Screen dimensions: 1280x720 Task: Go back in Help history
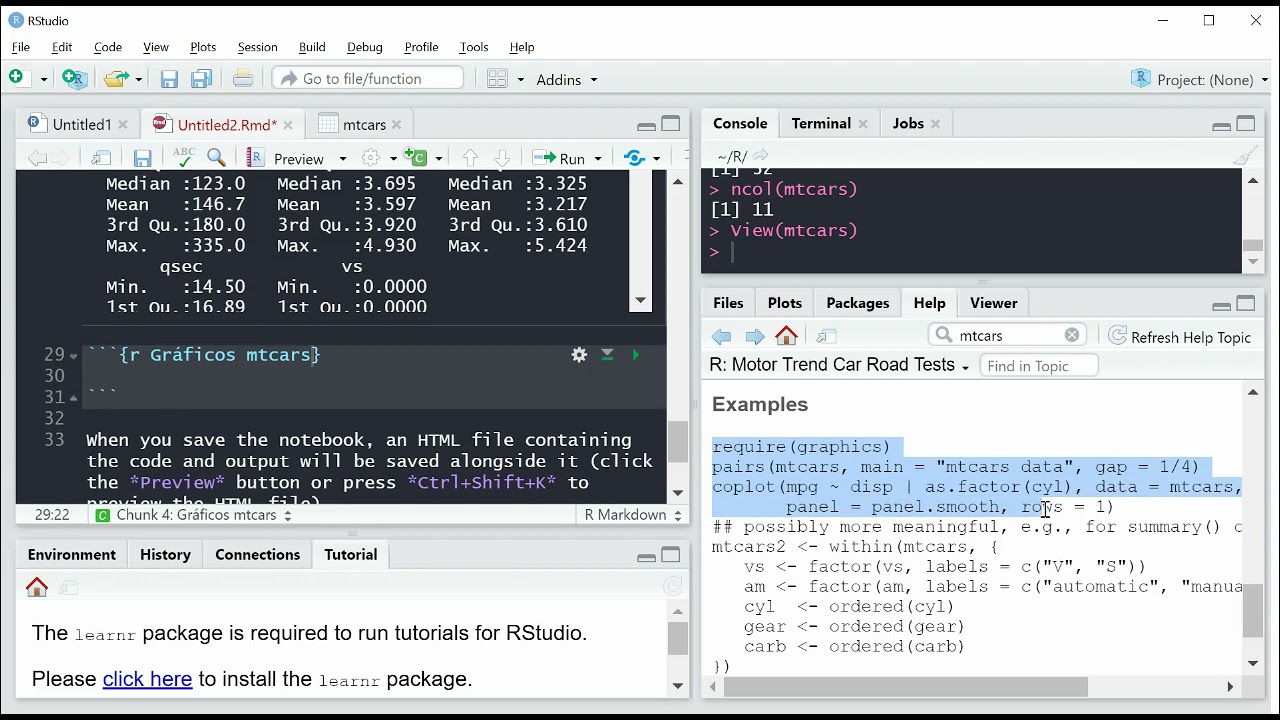tap(721, 337)
